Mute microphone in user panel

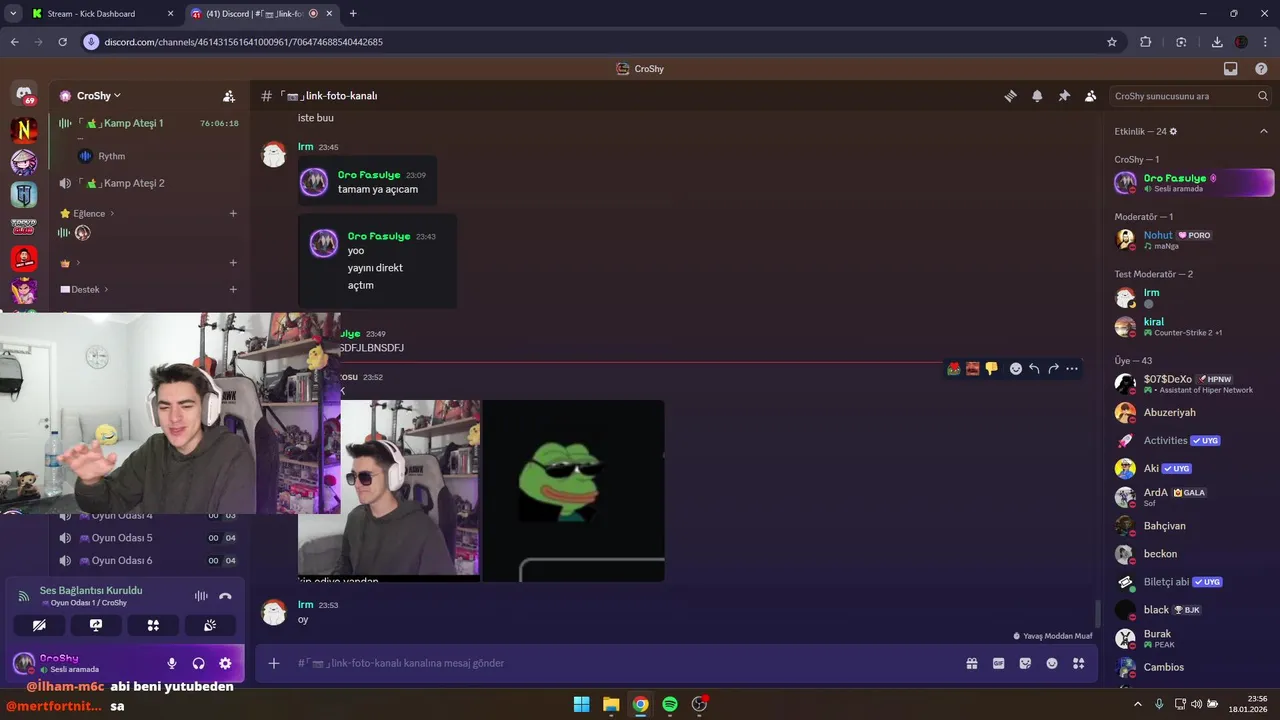[172, 663]
